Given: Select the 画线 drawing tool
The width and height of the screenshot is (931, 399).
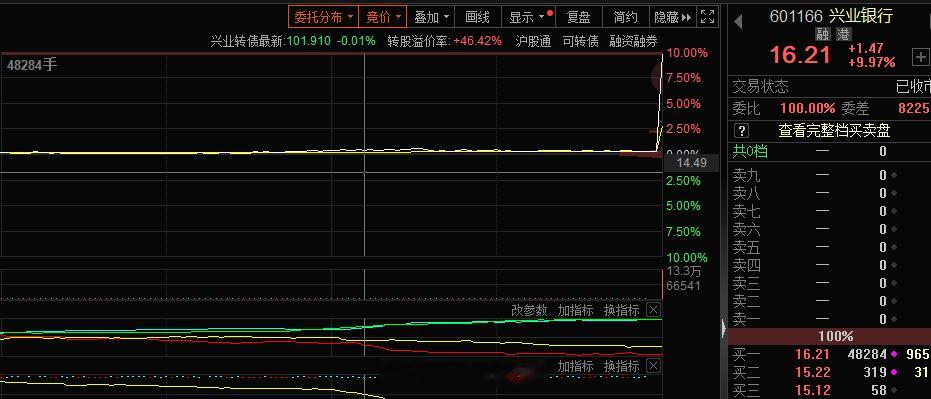Looking at the screenshot, I should pos(477,17).
